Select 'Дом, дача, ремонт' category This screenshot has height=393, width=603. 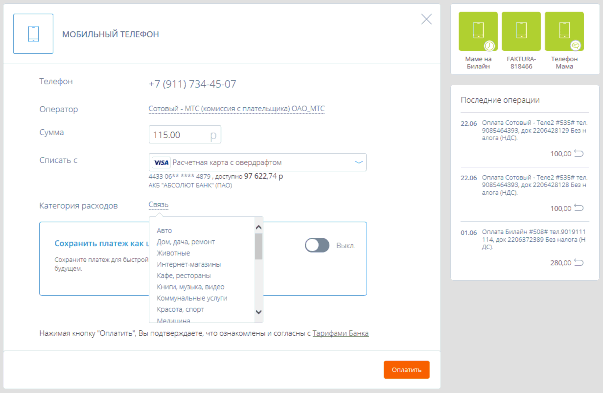pyautogui.click(x=186, y=242)
